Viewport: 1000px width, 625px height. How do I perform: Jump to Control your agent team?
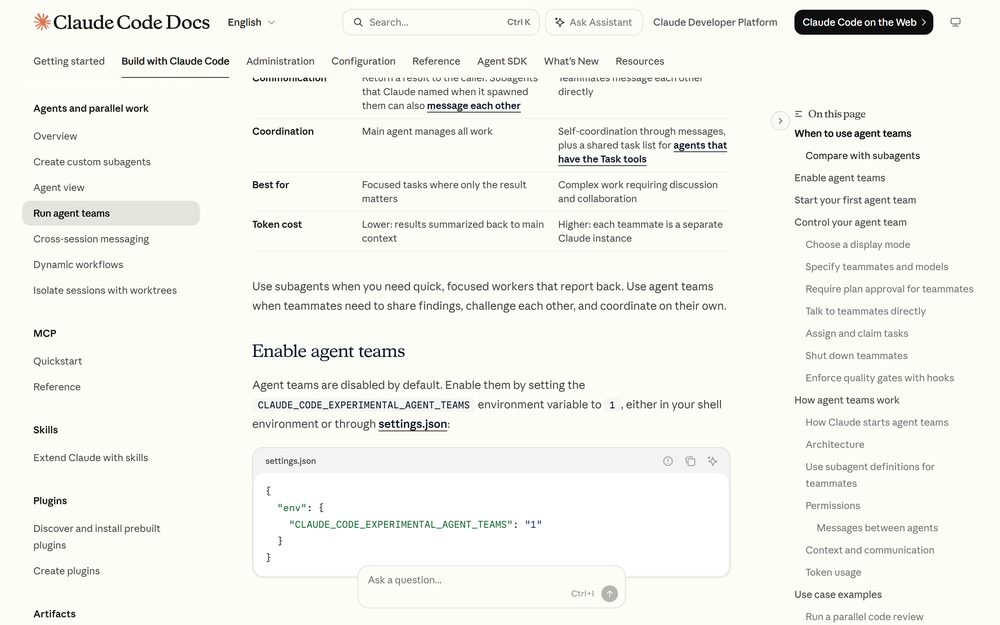pos(850,223)
